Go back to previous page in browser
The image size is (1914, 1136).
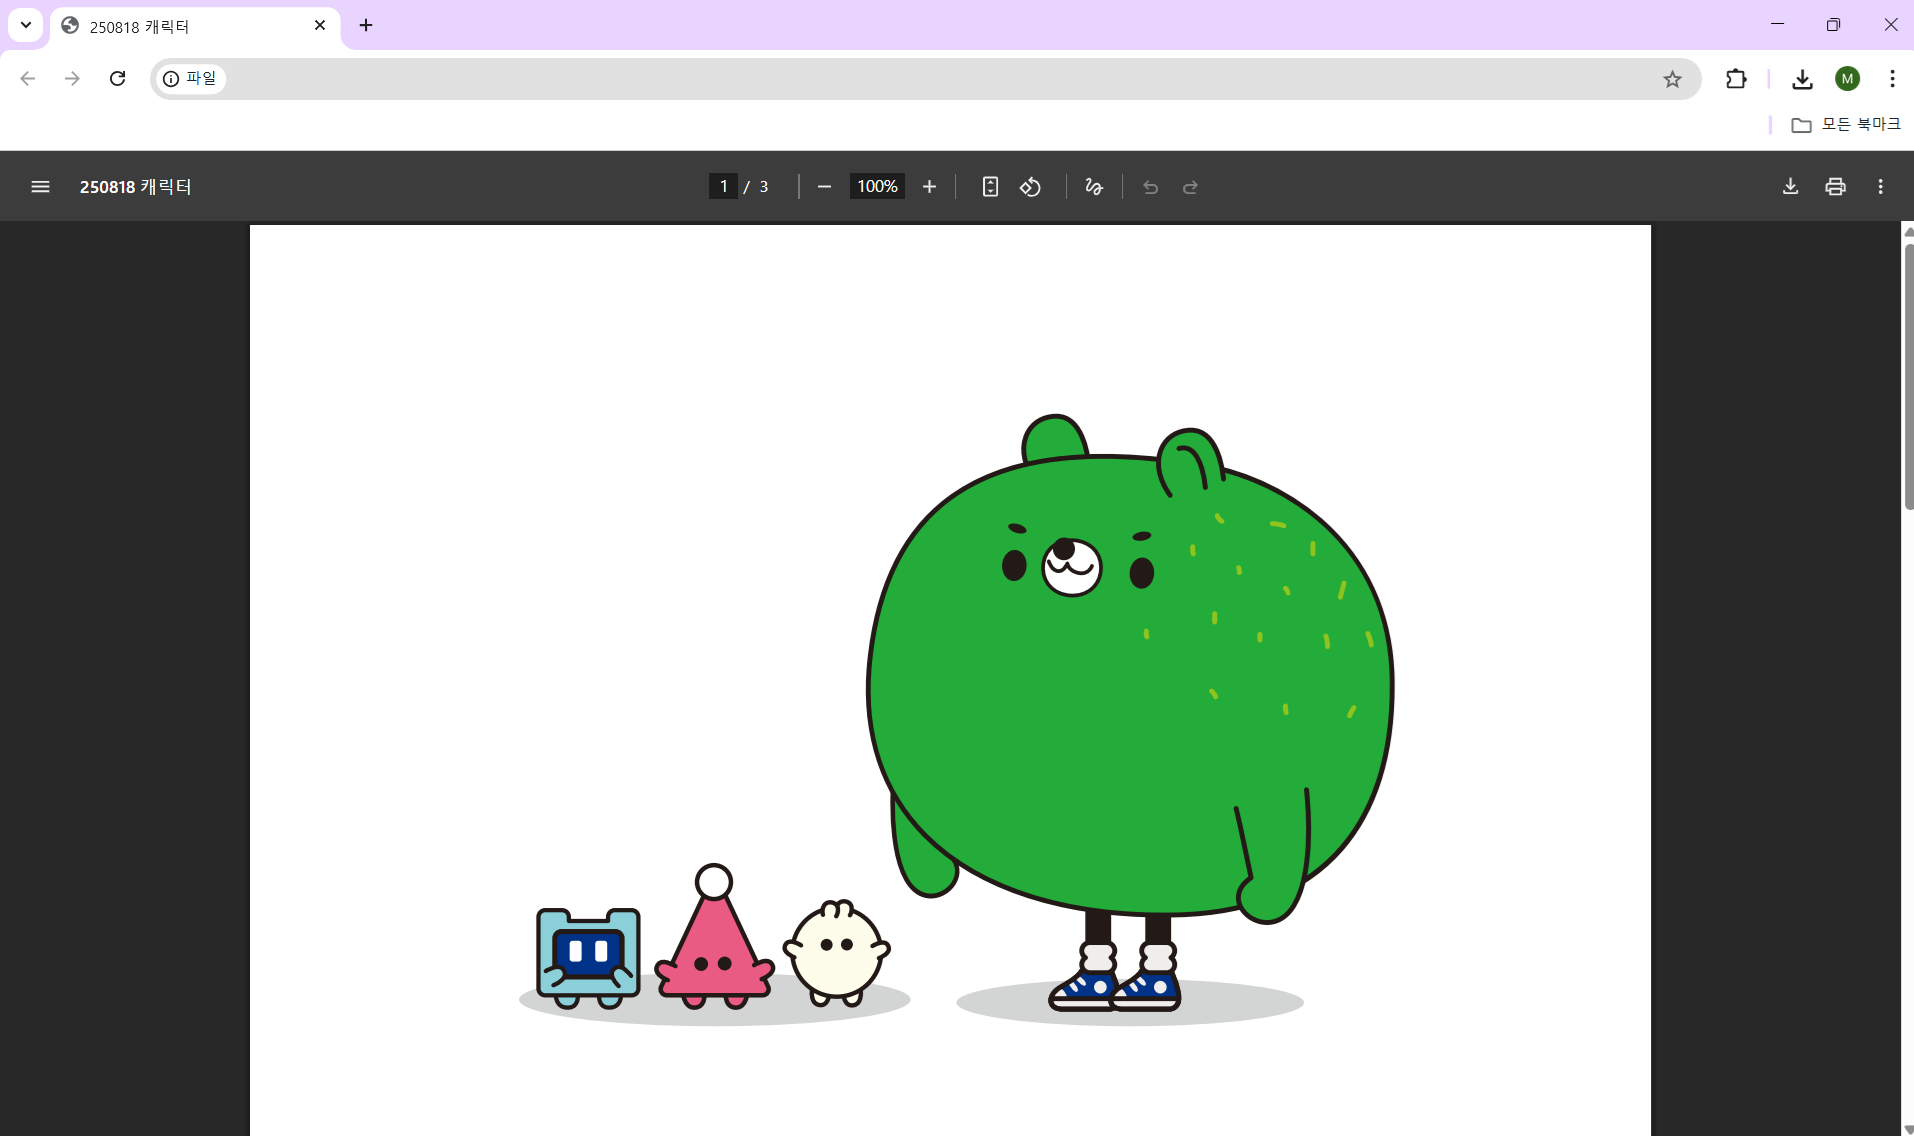pyautogui.click(x=28, y=79)
